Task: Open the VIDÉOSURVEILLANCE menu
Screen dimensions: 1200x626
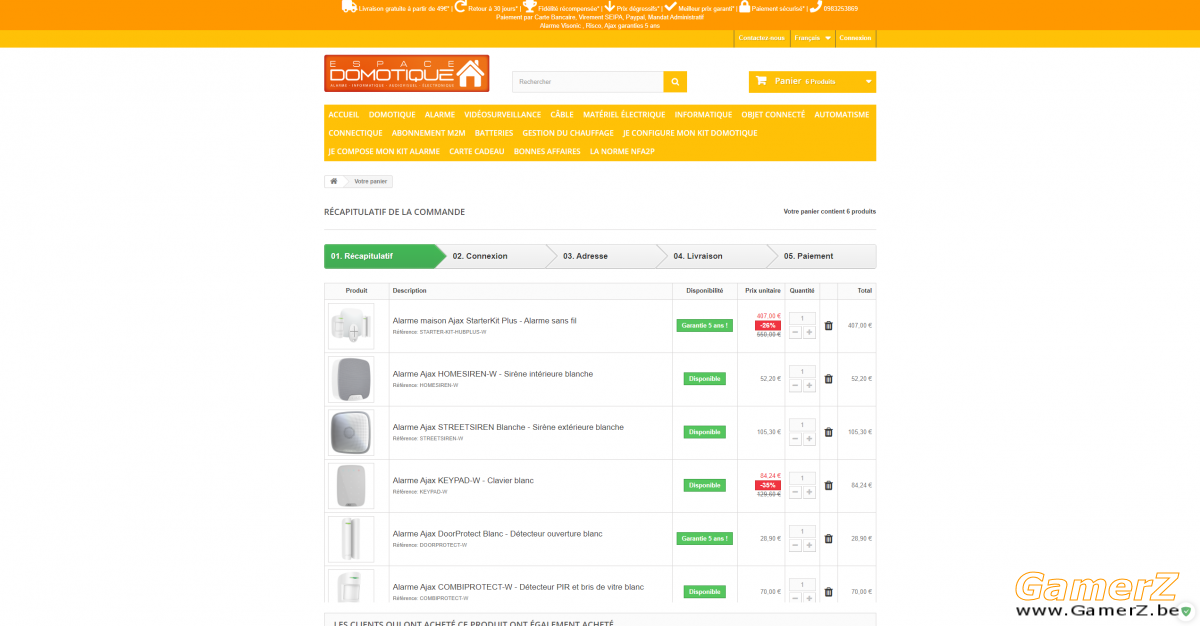Action: [503, 115]
